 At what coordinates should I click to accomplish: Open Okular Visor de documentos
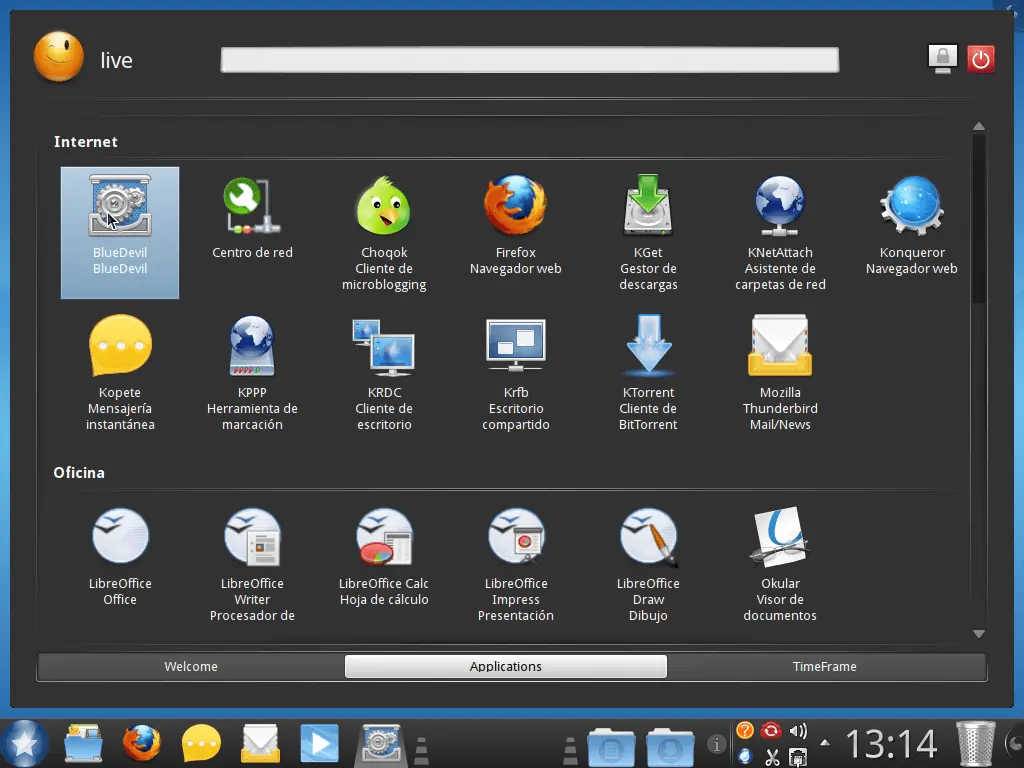coord(780,564)
